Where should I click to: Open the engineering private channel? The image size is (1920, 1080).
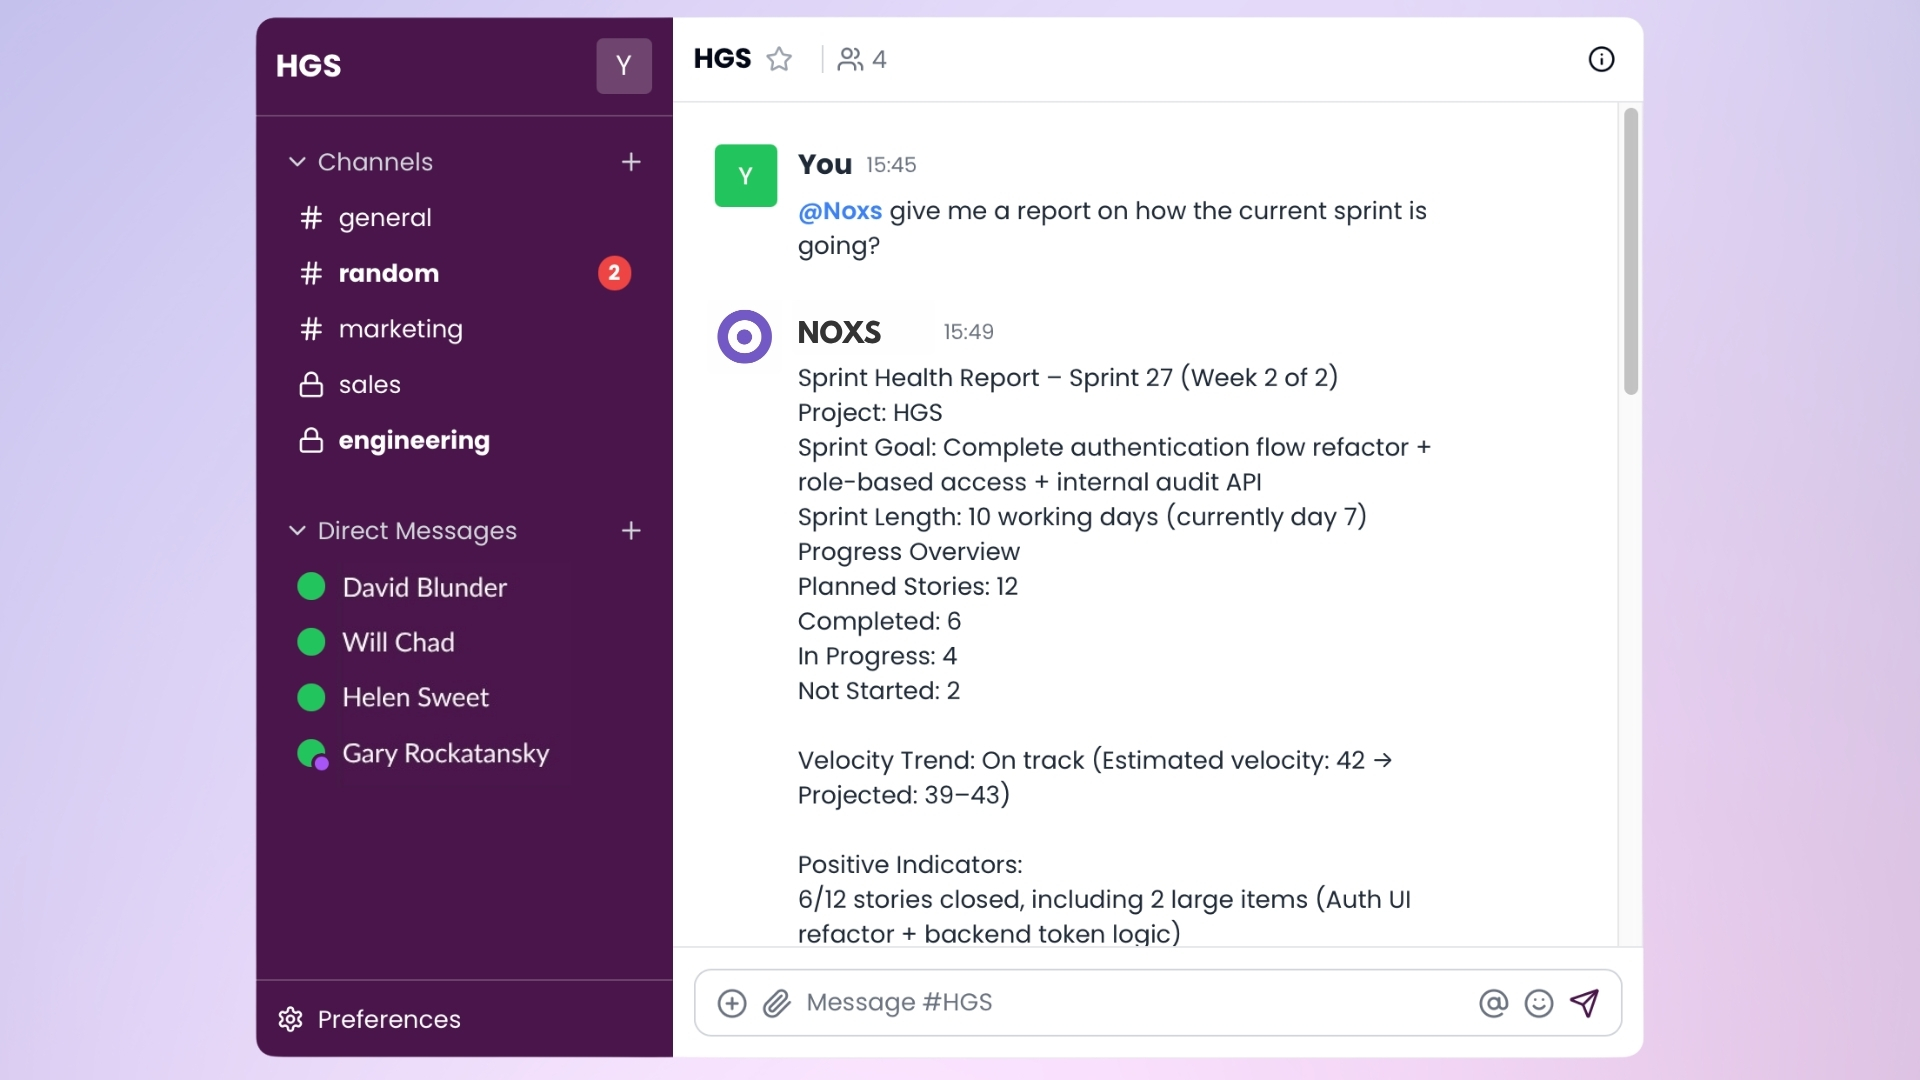[x=414, y=441]
